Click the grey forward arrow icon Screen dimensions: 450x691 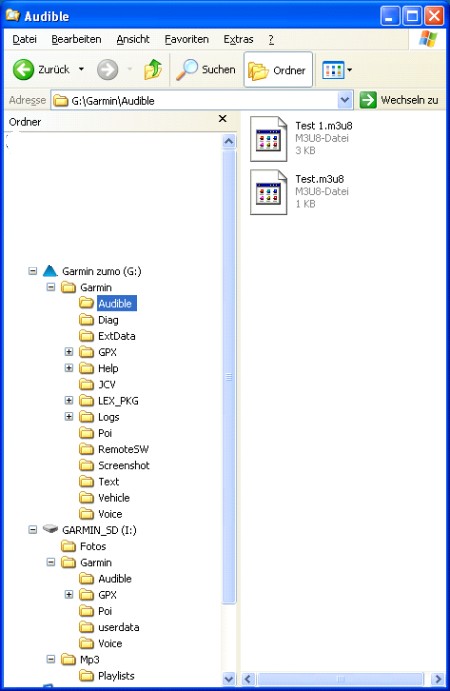click(x=108, y=70)
